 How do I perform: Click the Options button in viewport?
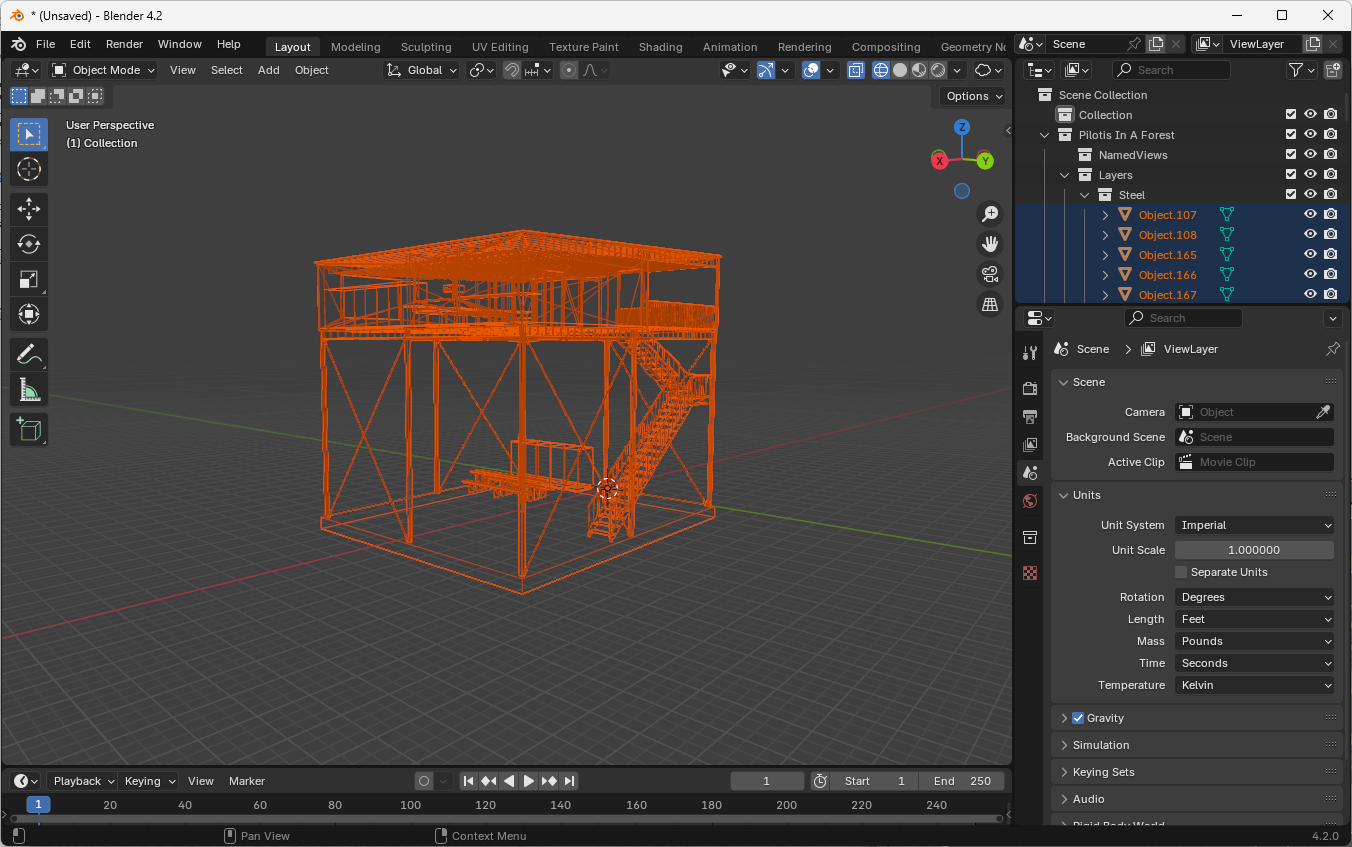point(972,96)
